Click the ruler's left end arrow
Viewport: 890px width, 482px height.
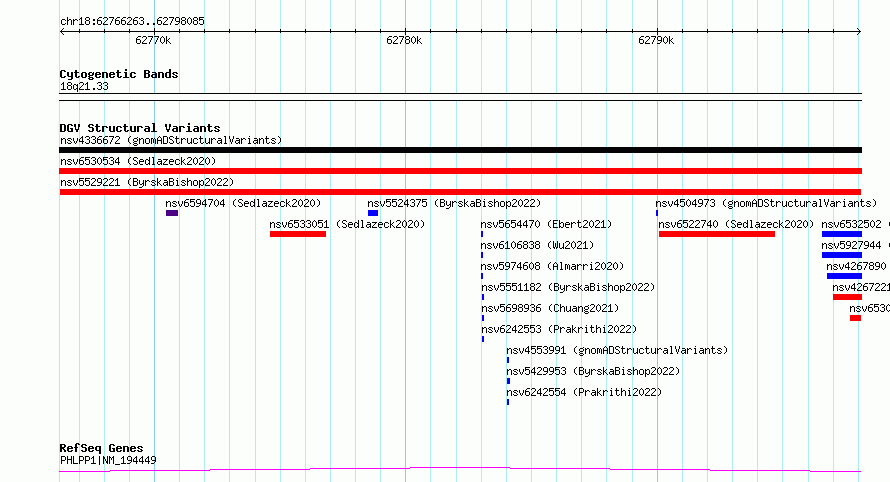tap(62, 32)
